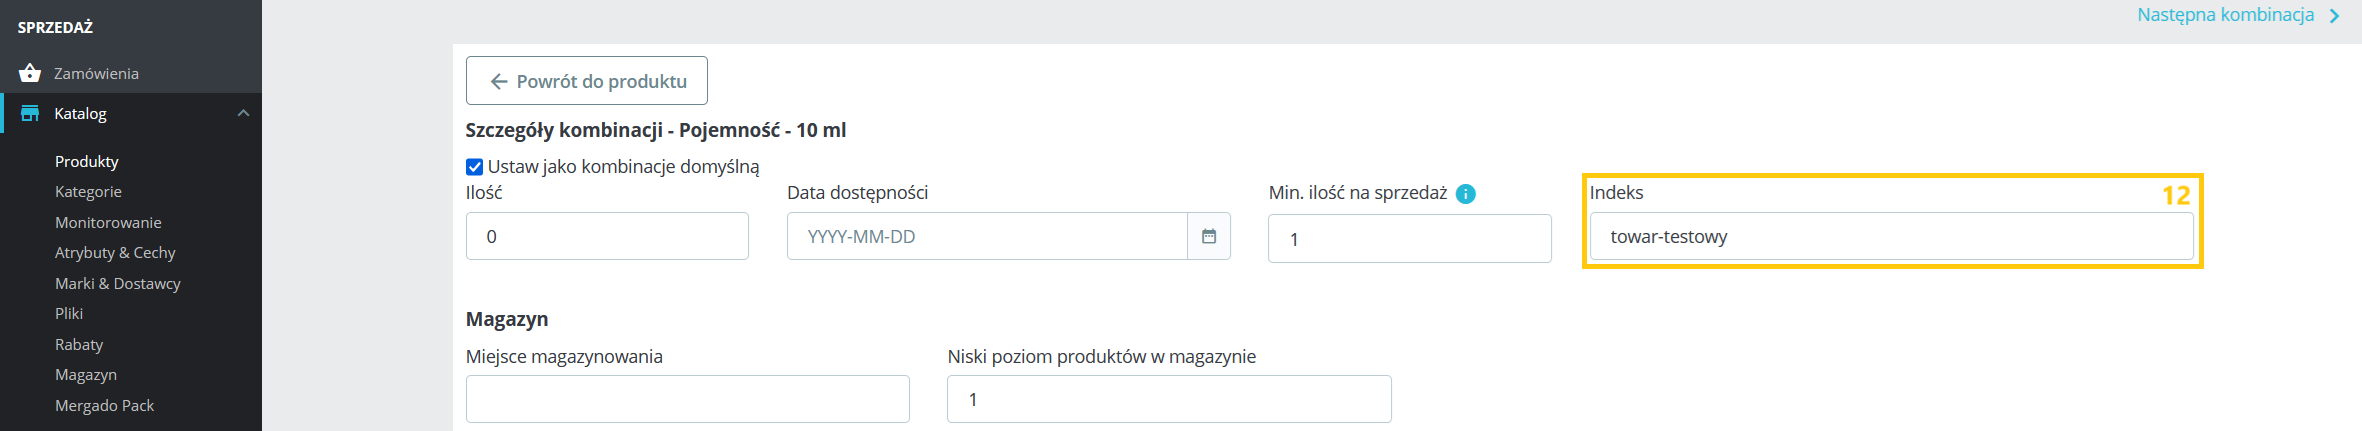
Task: Open Produkty in the sidebar
Action: coord(87,161)
